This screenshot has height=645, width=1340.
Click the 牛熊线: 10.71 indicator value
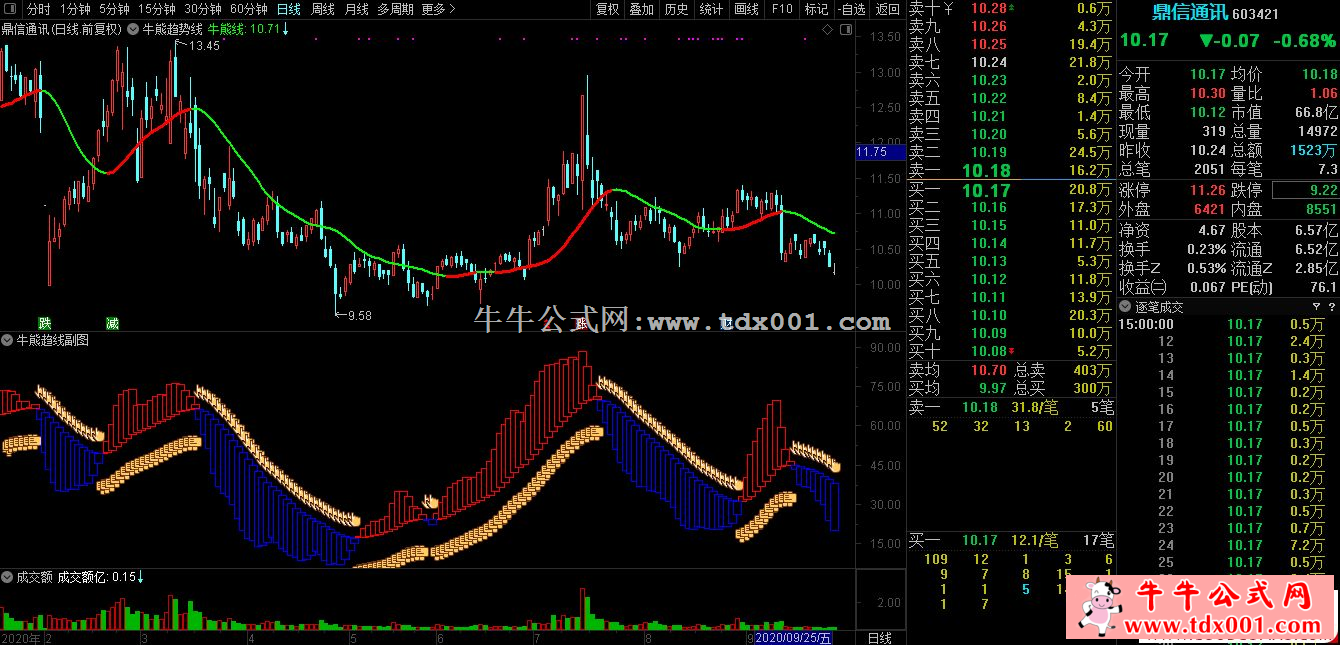coord(249,29)
